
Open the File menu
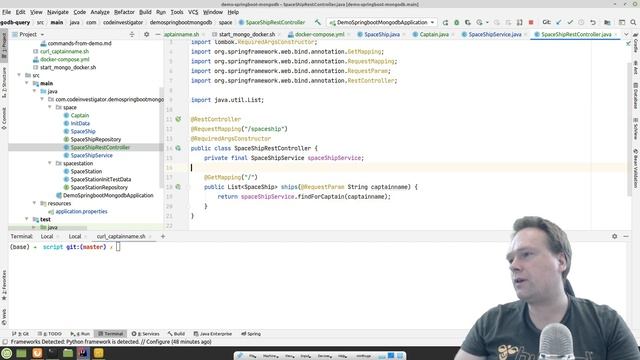pyautogui.click(x=7, y=12)
